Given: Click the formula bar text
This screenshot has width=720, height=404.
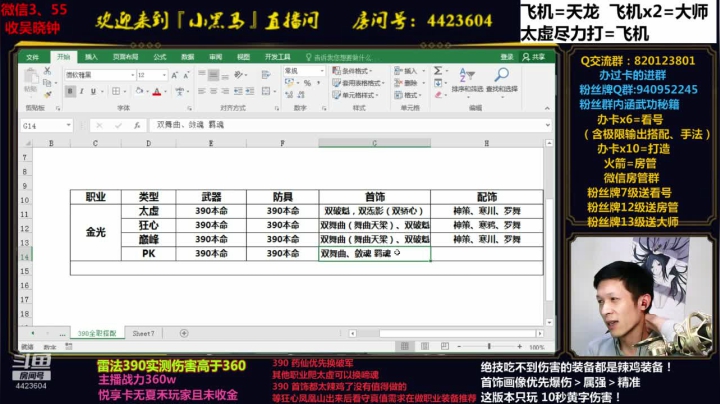Looking at the screenshot, I should click(x=190, y=125).
